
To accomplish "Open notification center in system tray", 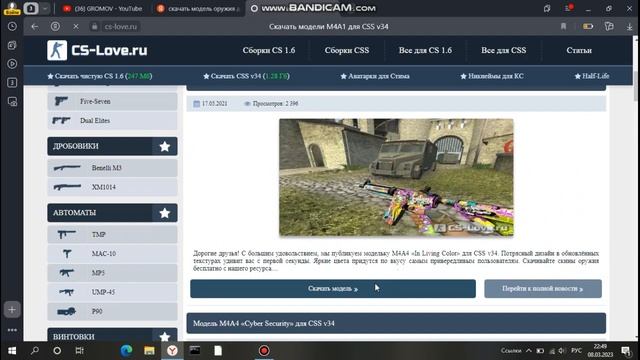I will click(626, 351).
